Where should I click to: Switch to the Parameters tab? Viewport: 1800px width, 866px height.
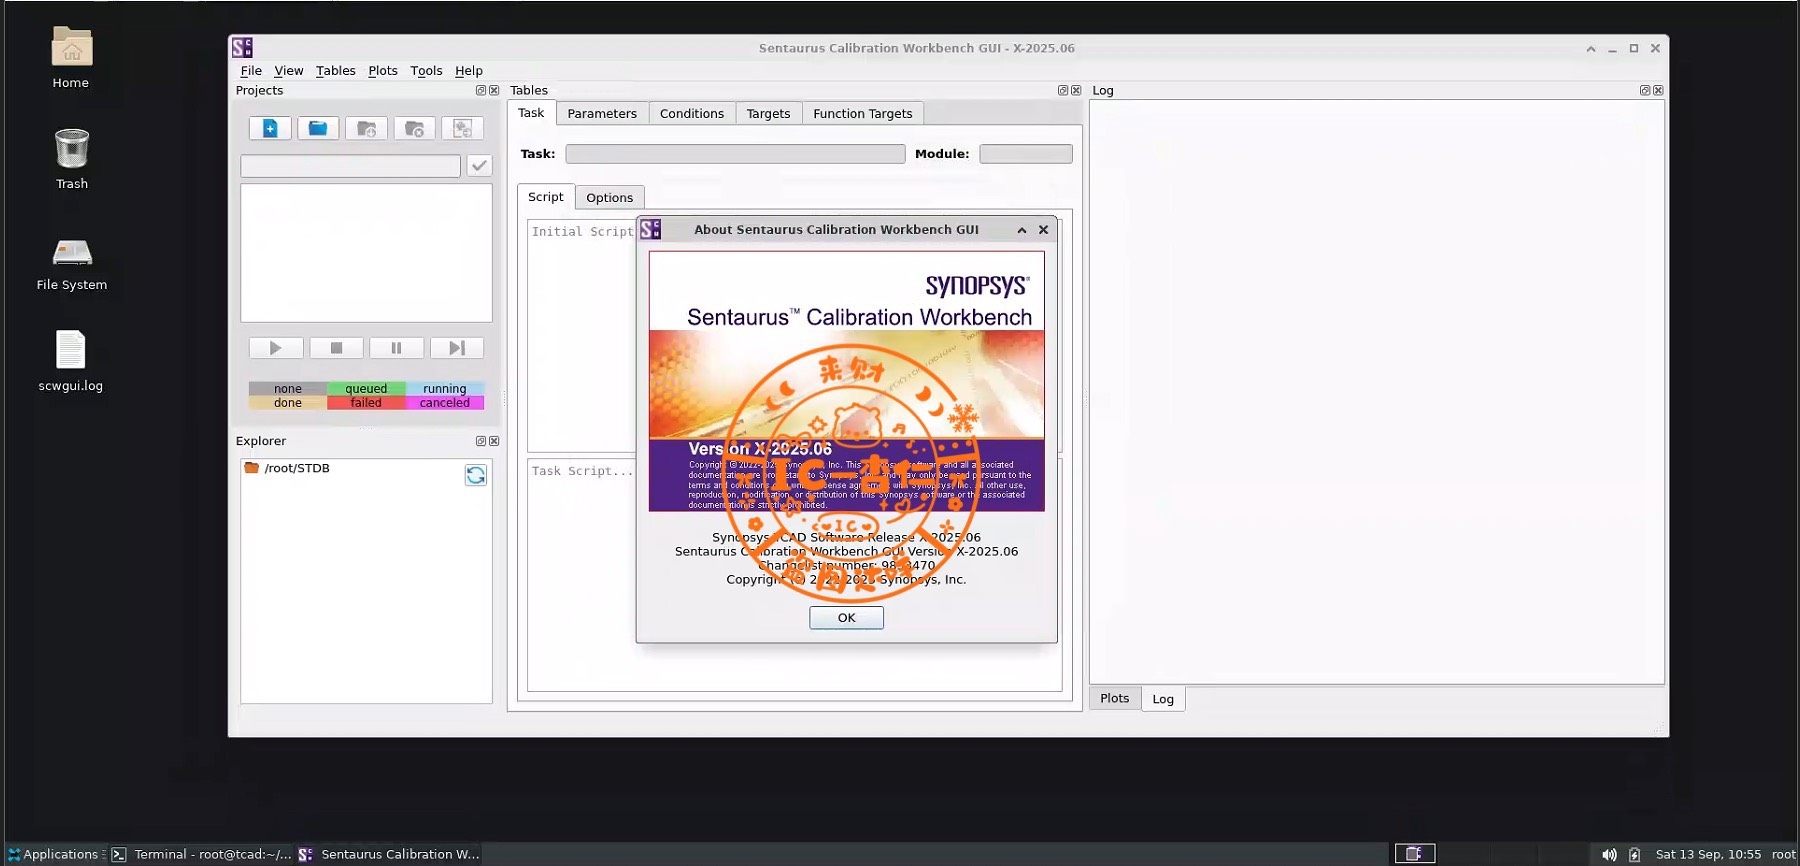(x=602, y=114)
